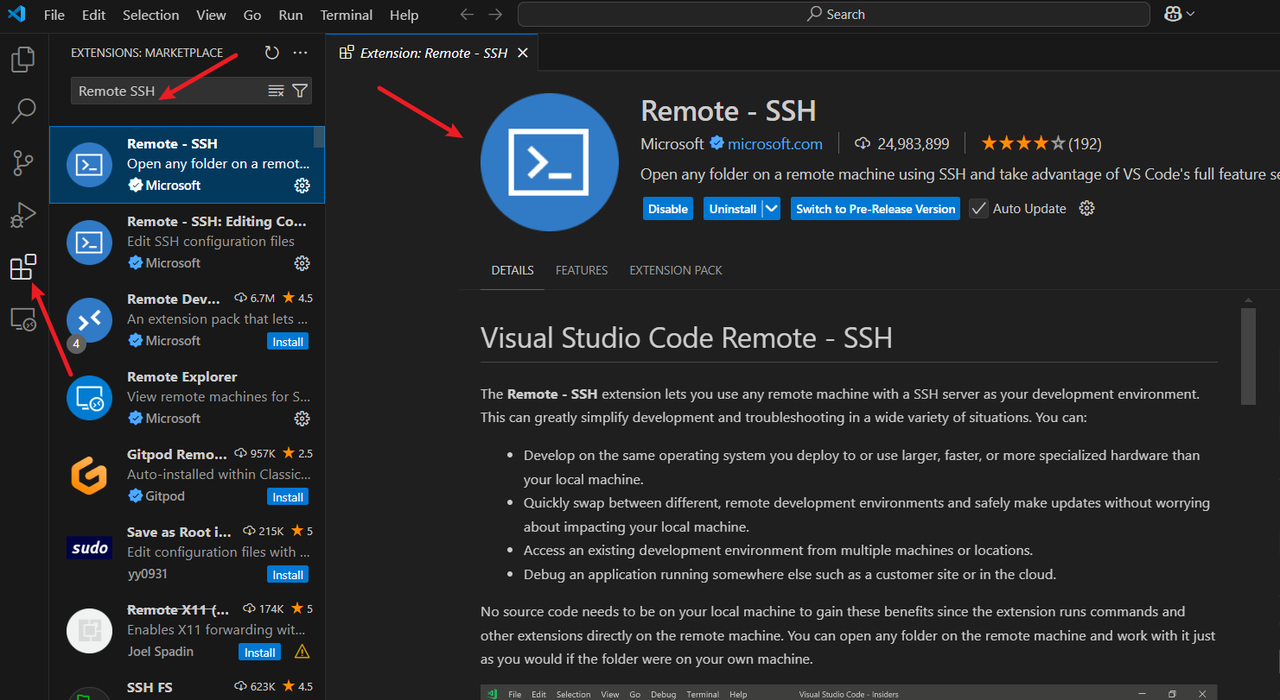Open Remote Explorer activity bar icon
Viewport: 1280px width, 700px height.
coord(23,320)
